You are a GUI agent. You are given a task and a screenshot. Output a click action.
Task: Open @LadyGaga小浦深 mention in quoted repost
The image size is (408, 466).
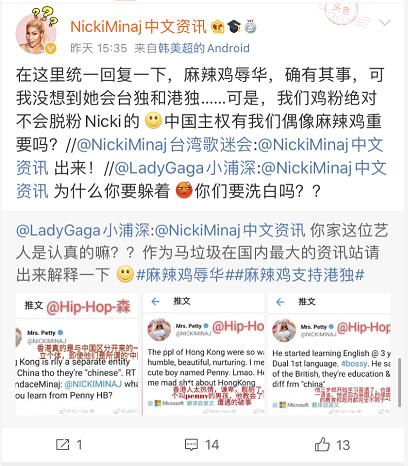[x=83, y=231]
